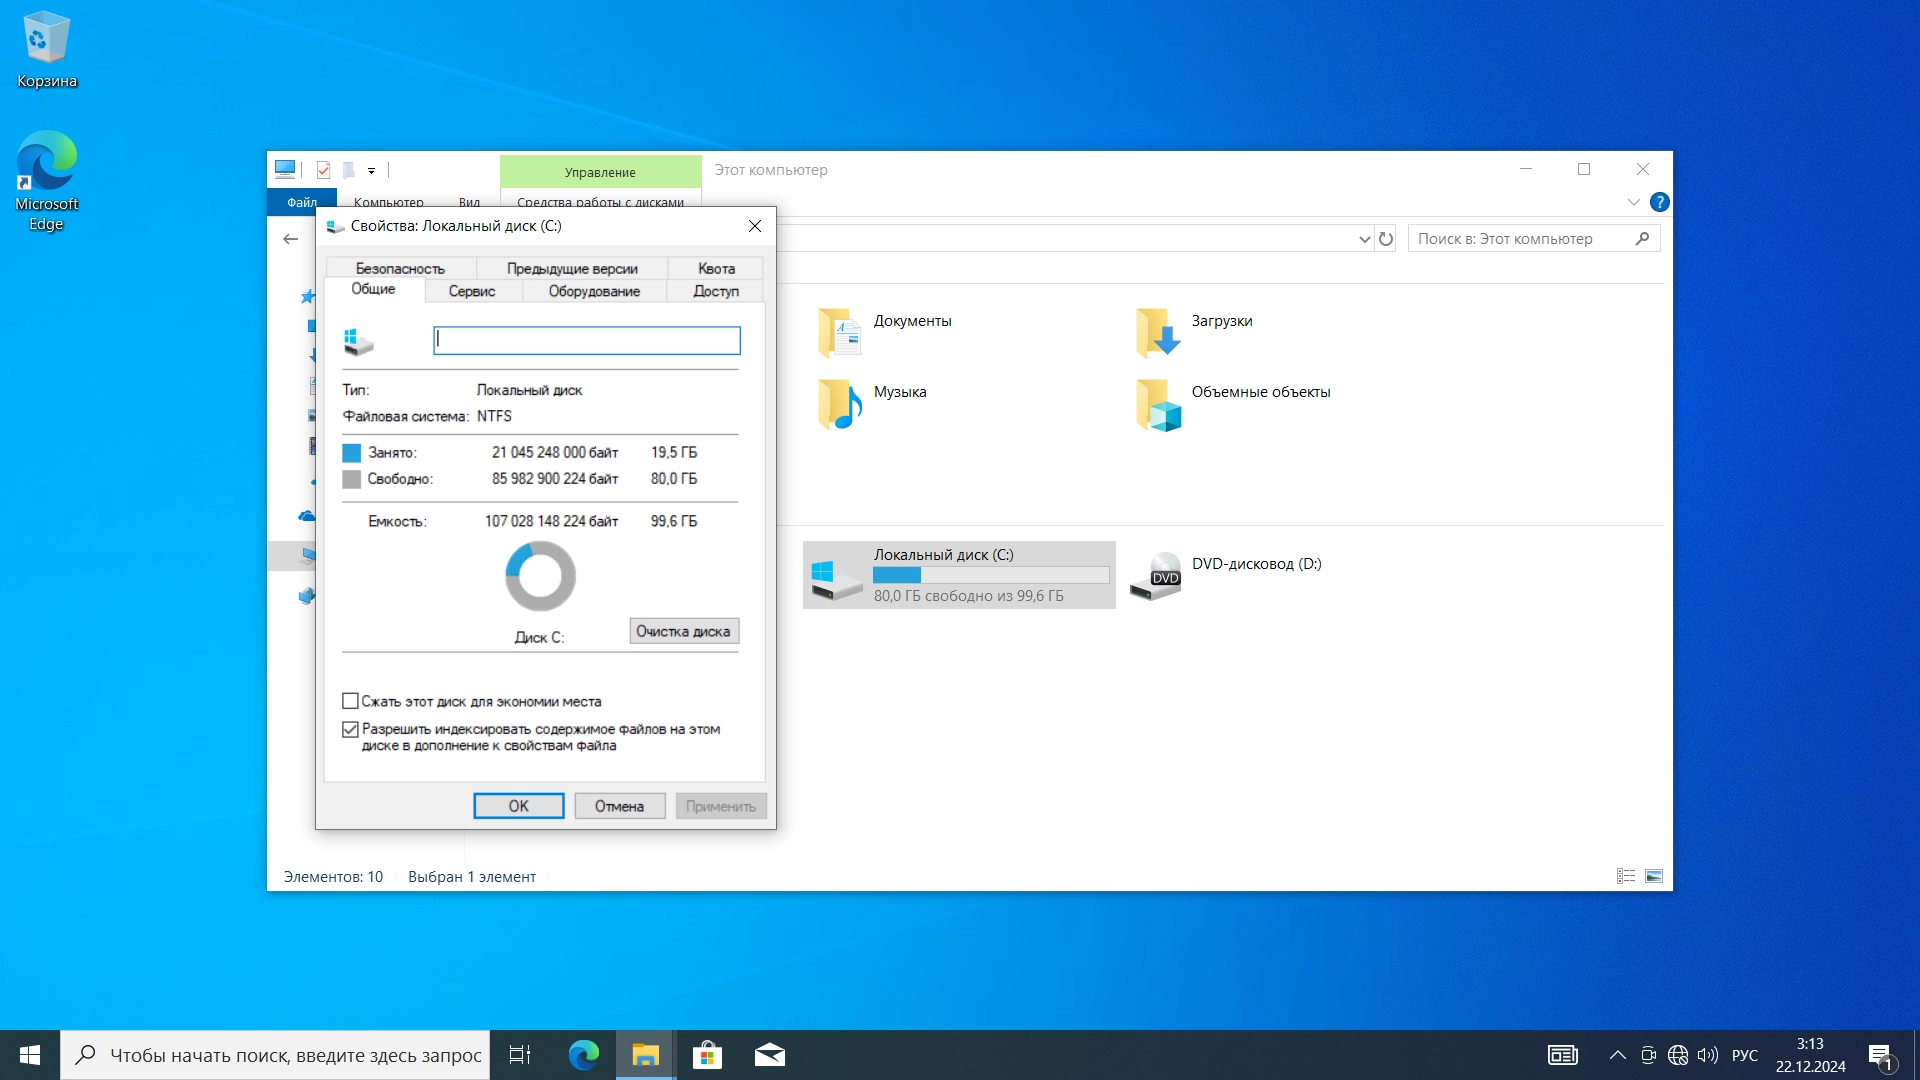Close the disk properties dialog
Screen dimensions: 1920x1080
[x=755, y=226]
